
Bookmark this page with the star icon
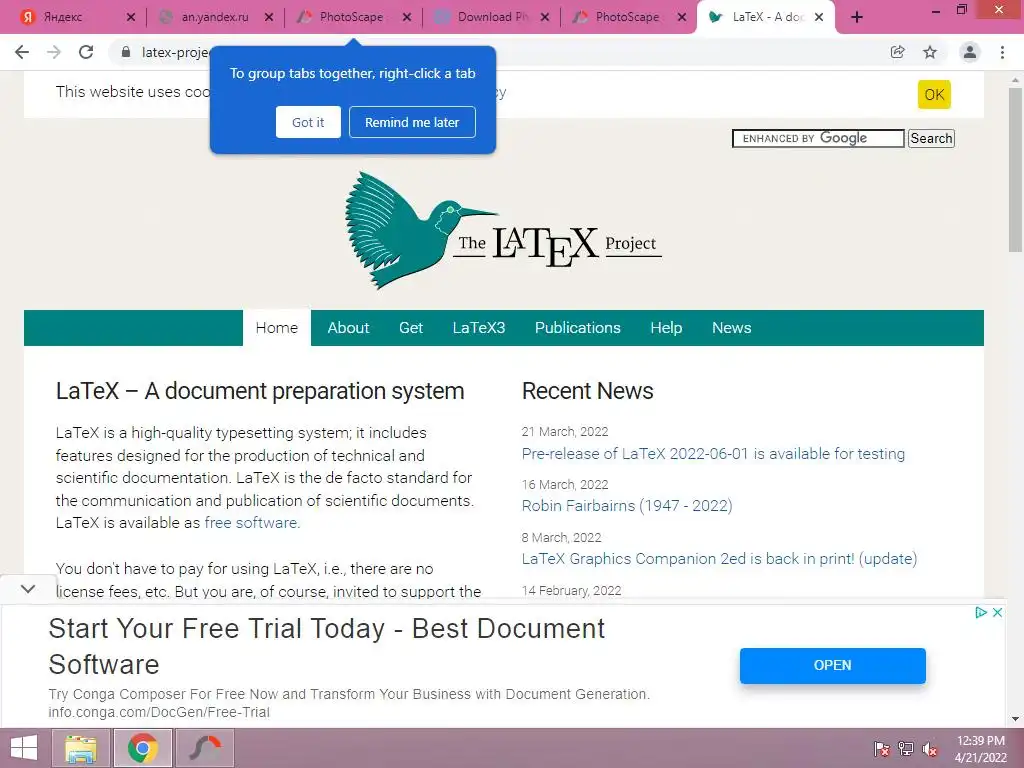930,52
